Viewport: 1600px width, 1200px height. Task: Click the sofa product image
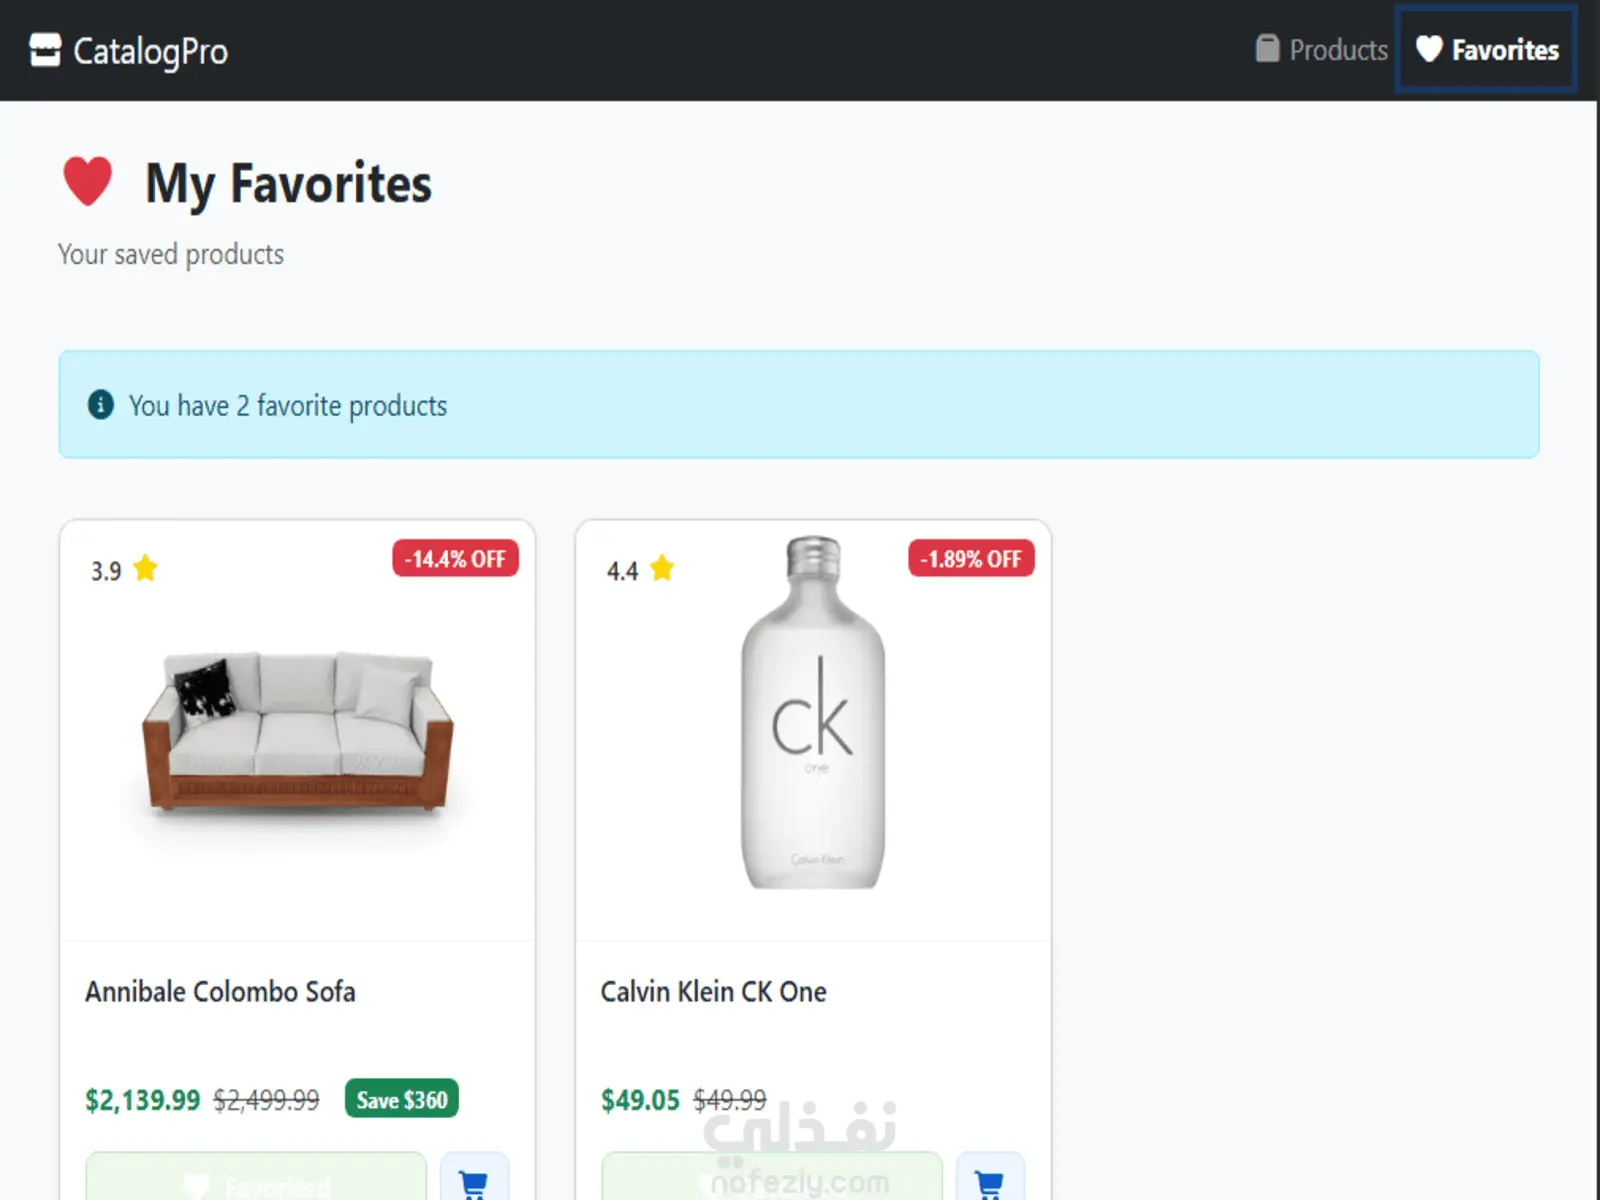pos(297,732)
